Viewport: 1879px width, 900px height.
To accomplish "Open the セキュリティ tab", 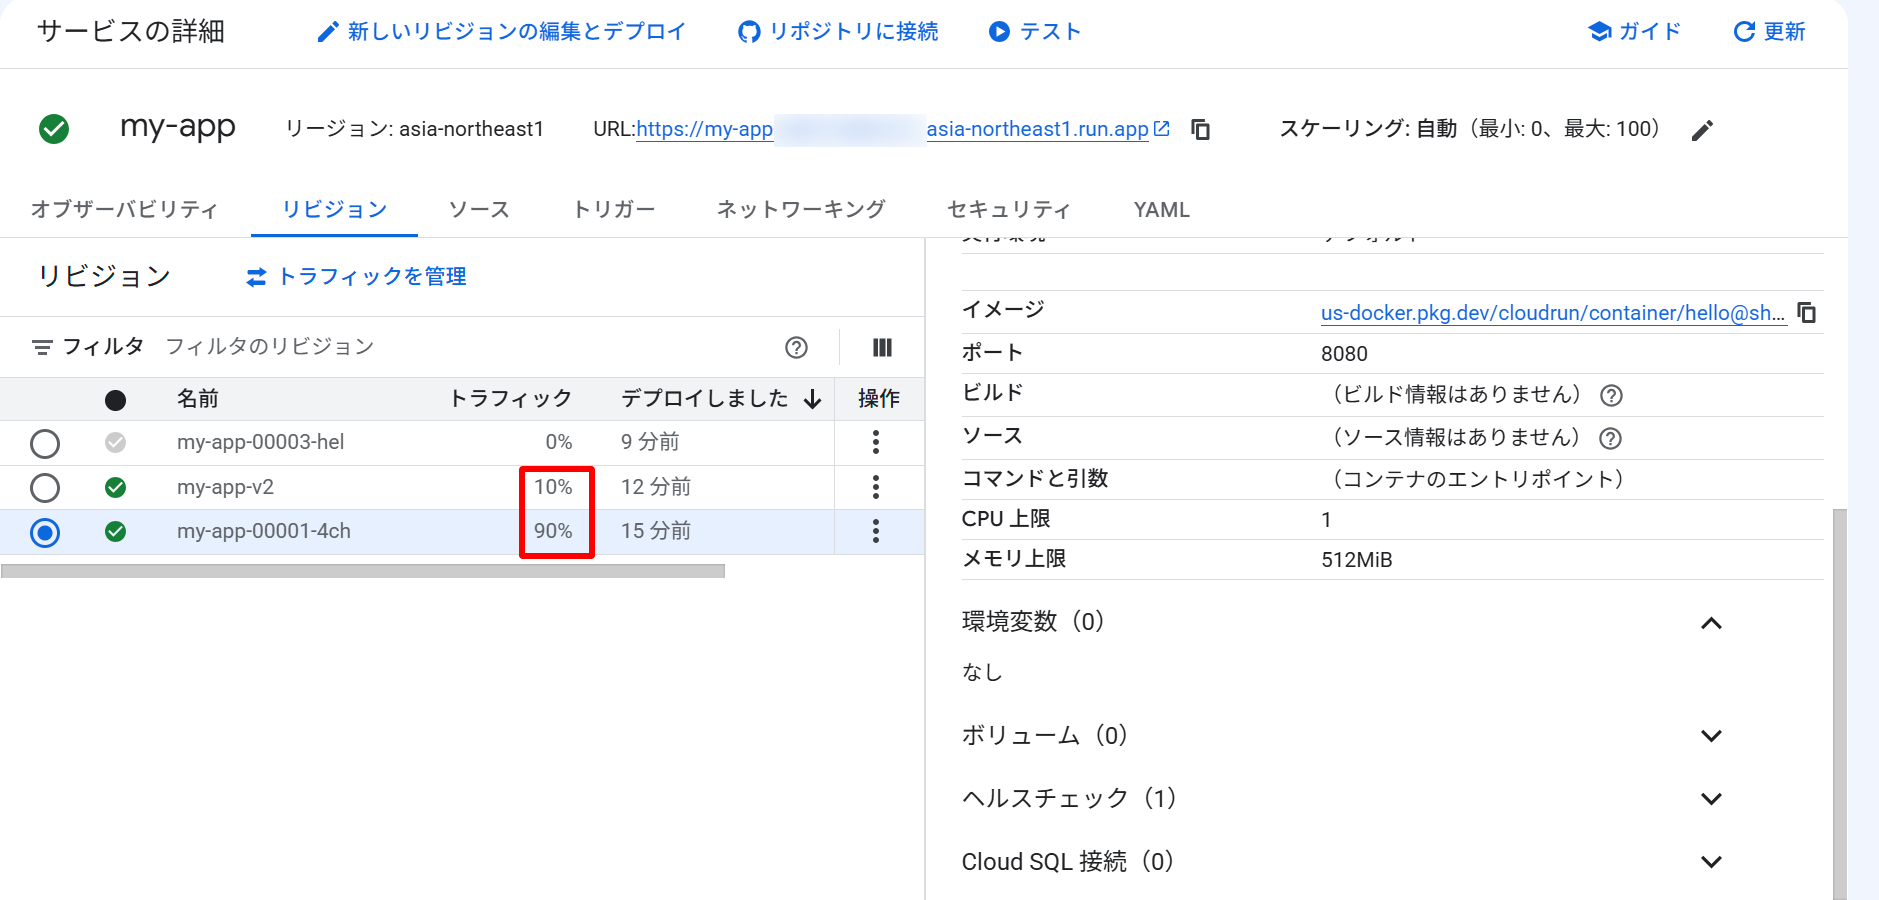I will coord(1009,210).
